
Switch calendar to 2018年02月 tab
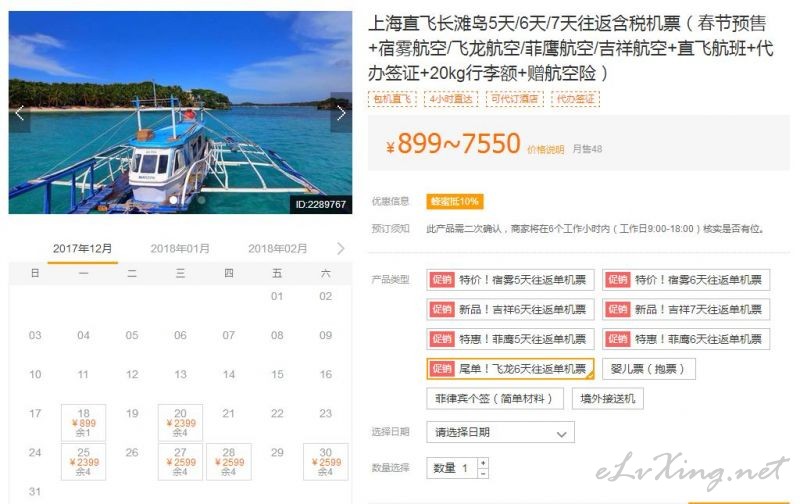[x=278, y=248]
